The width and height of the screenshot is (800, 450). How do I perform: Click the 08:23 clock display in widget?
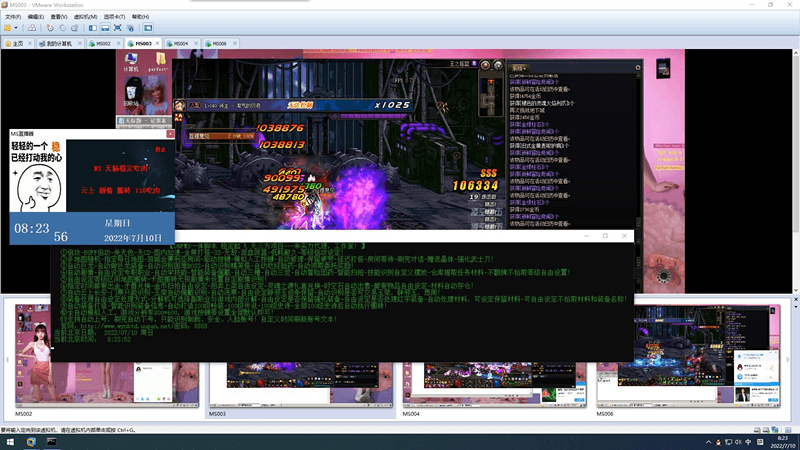click(32, 229)
